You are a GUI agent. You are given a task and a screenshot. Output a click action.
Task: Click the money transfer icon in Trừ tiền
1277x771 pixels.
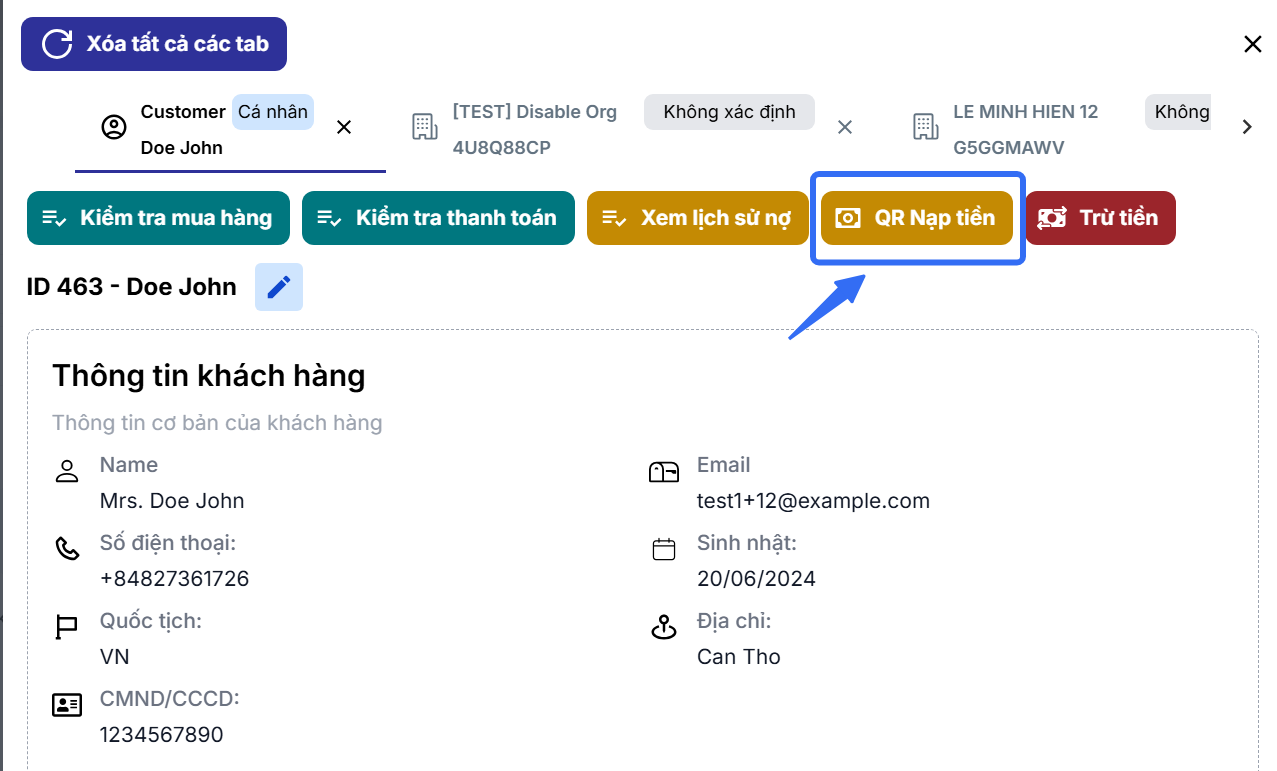click(1052, 218)
